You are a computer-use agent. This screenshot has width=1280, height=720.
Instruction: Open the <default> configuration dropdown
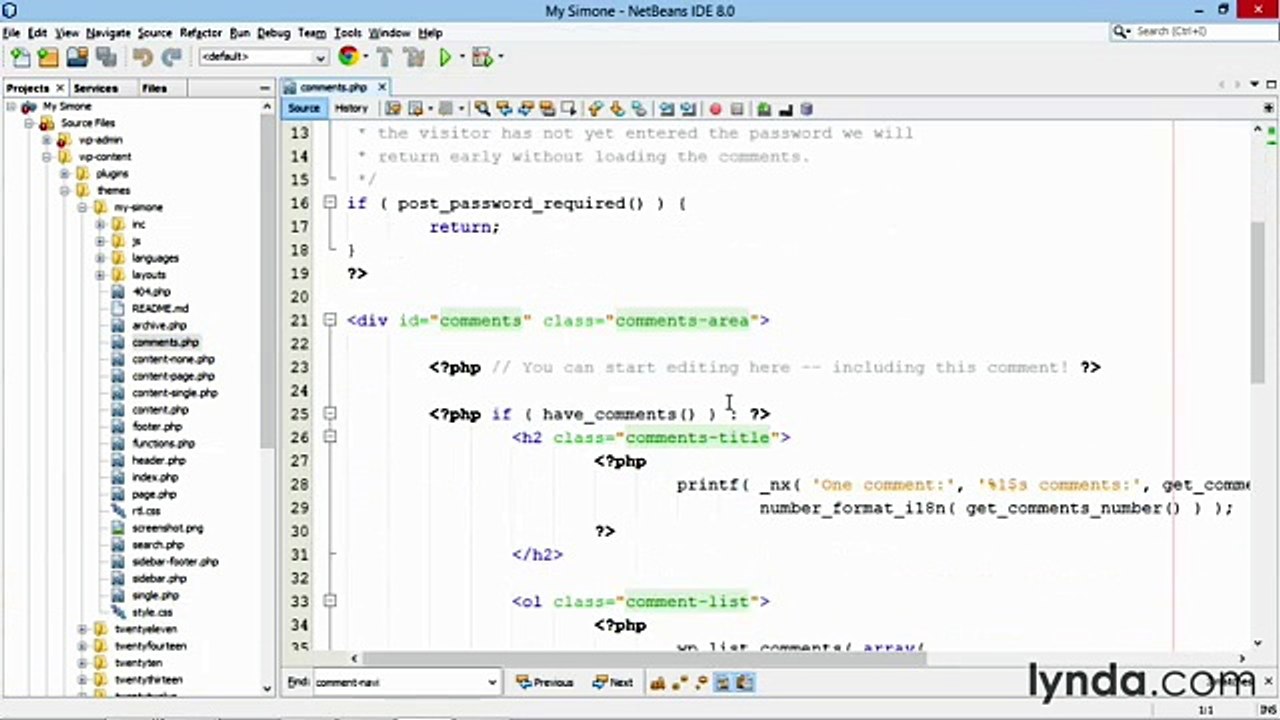coord(264,57)
